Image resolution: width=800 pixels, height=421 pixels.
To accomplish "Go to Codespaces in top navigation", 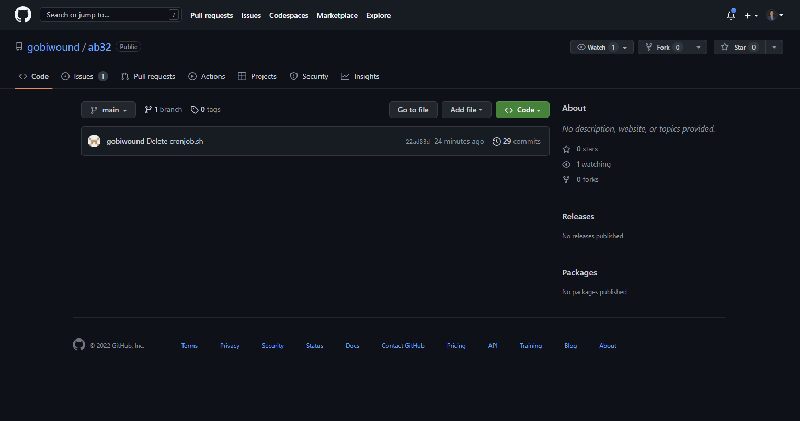I will (289, 15).
